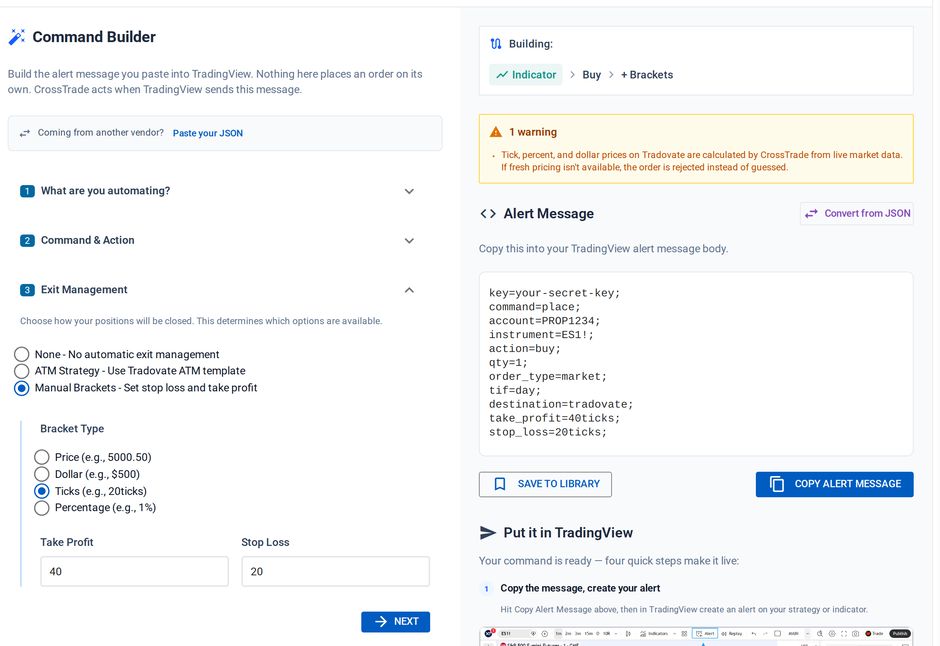Viewport: 940px width, 646px height.
Task: Open the 'Paste your JSON' link
Action: coord(208,133)
